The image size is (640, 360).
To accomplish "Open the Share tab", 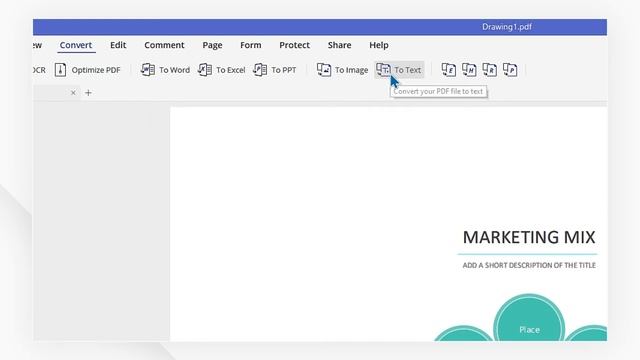I will (x=339, y=45).
